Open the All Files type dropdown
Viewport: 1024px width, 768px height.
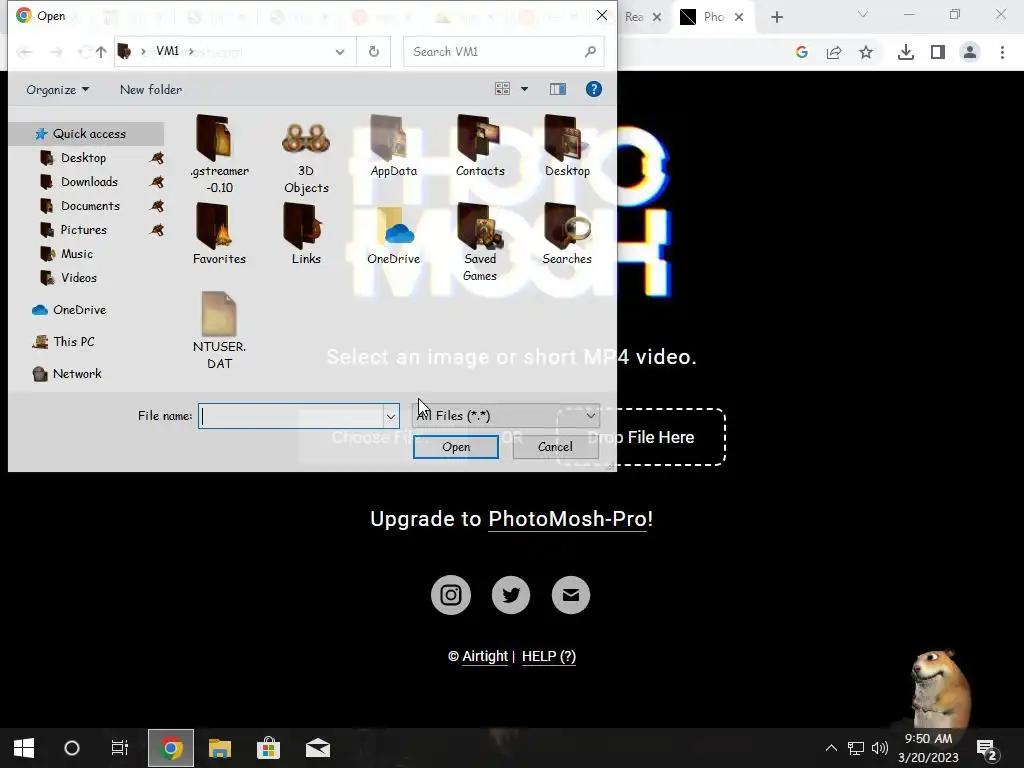507,415
